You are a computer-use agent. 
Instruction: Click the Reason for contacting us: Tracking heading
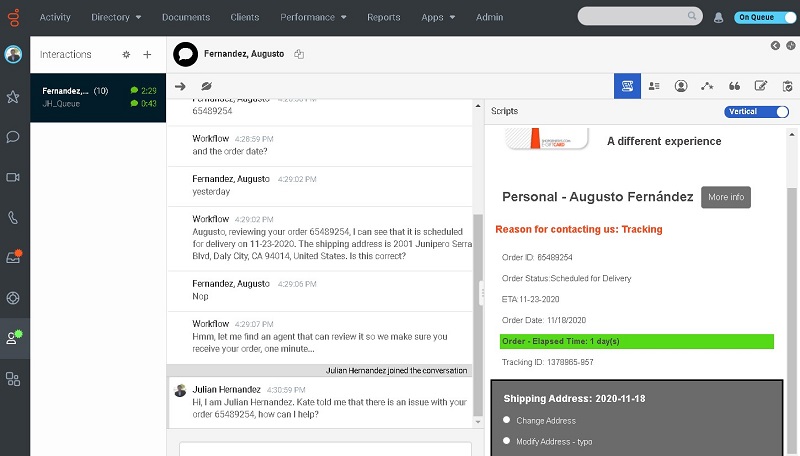pos(579,229)
